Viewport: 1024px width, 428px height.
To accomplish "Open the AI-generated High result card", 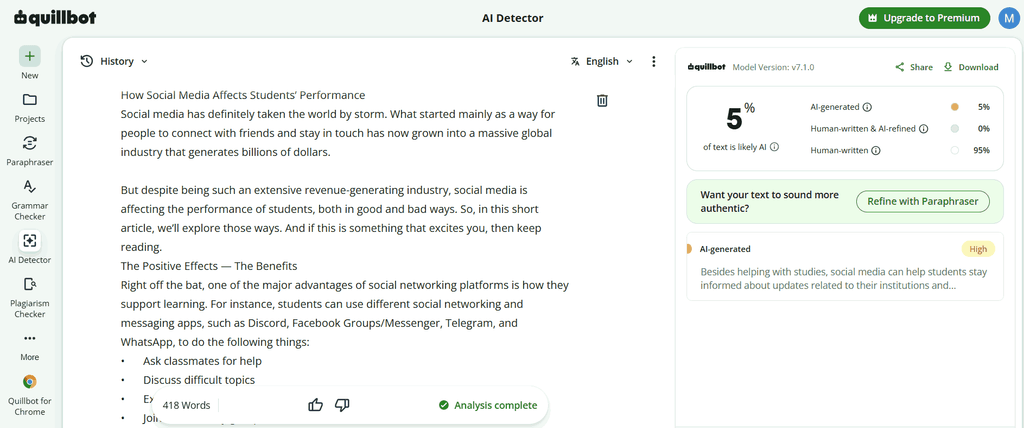I will coord(845,267).
